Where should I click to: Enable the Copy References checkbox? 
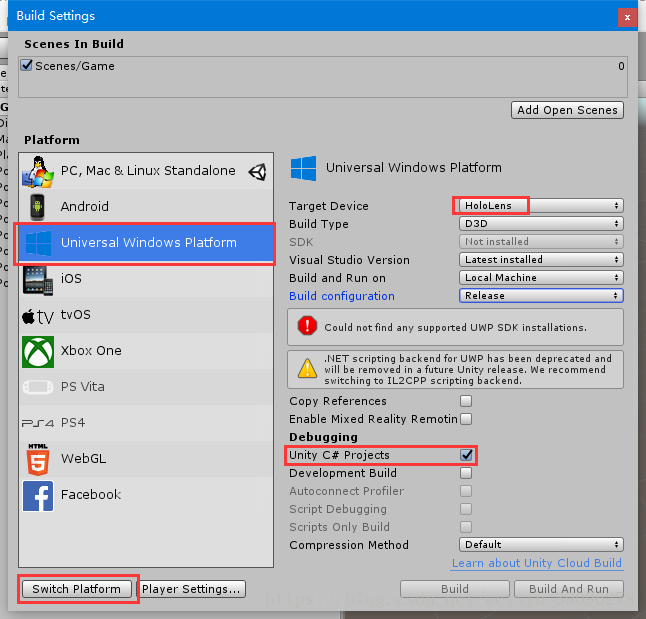click(466, 401)
